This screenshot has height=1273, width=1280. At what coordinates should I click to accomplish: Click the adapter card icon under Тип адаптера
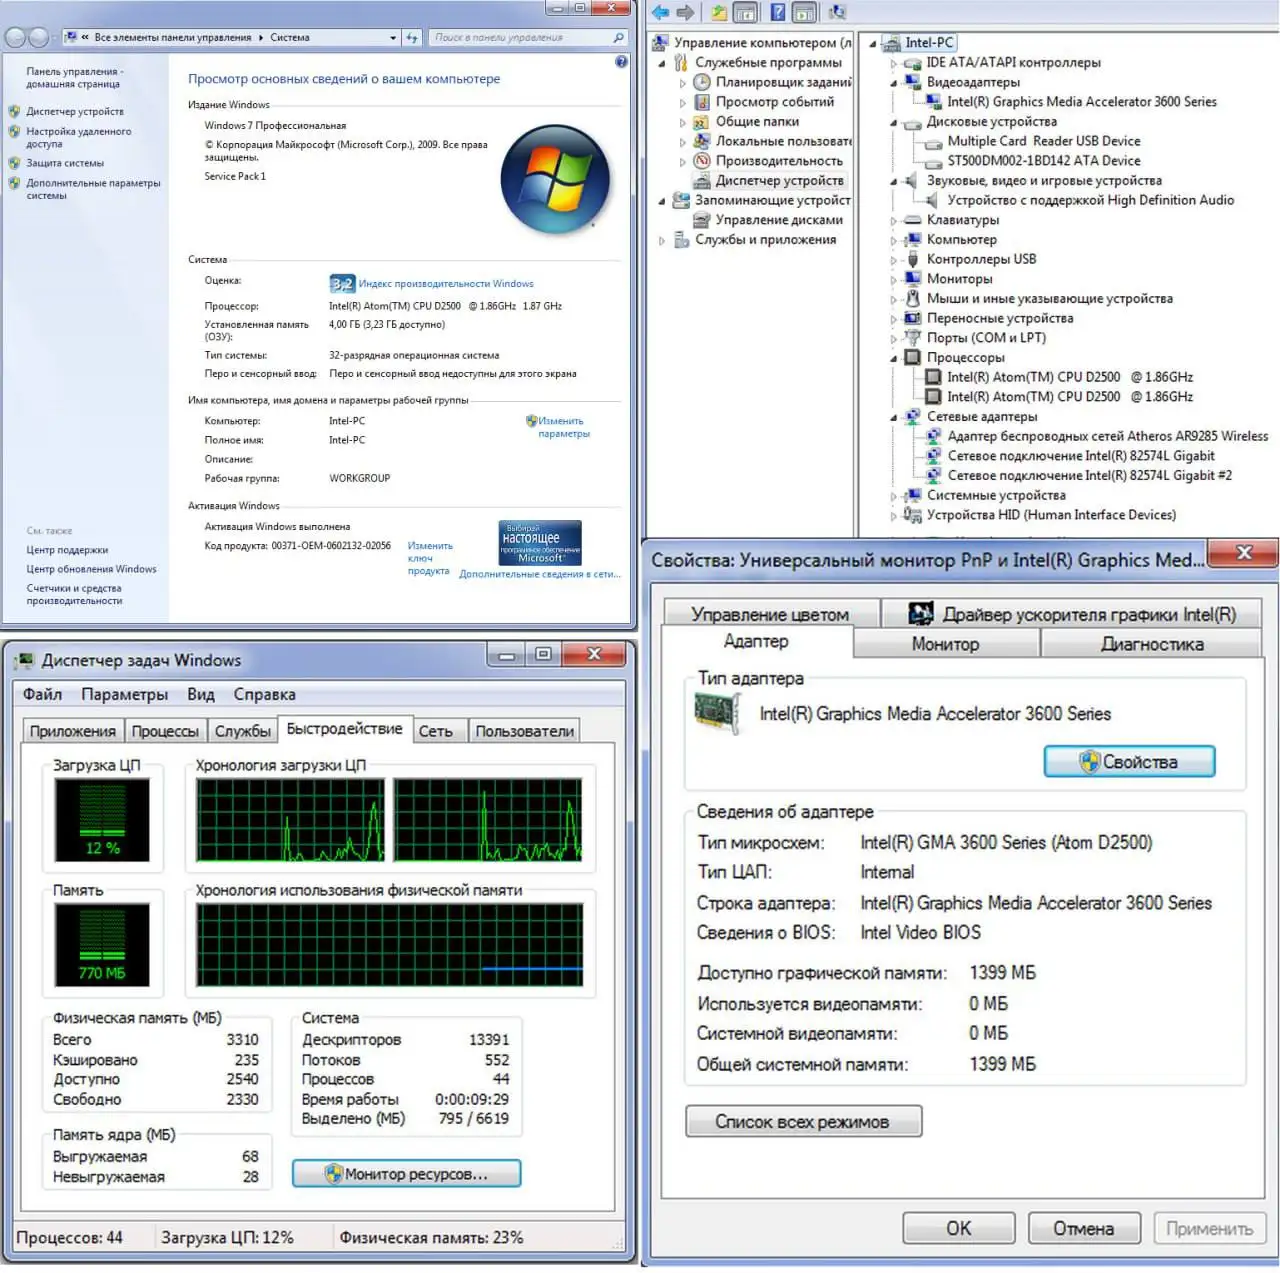point(717,714)
